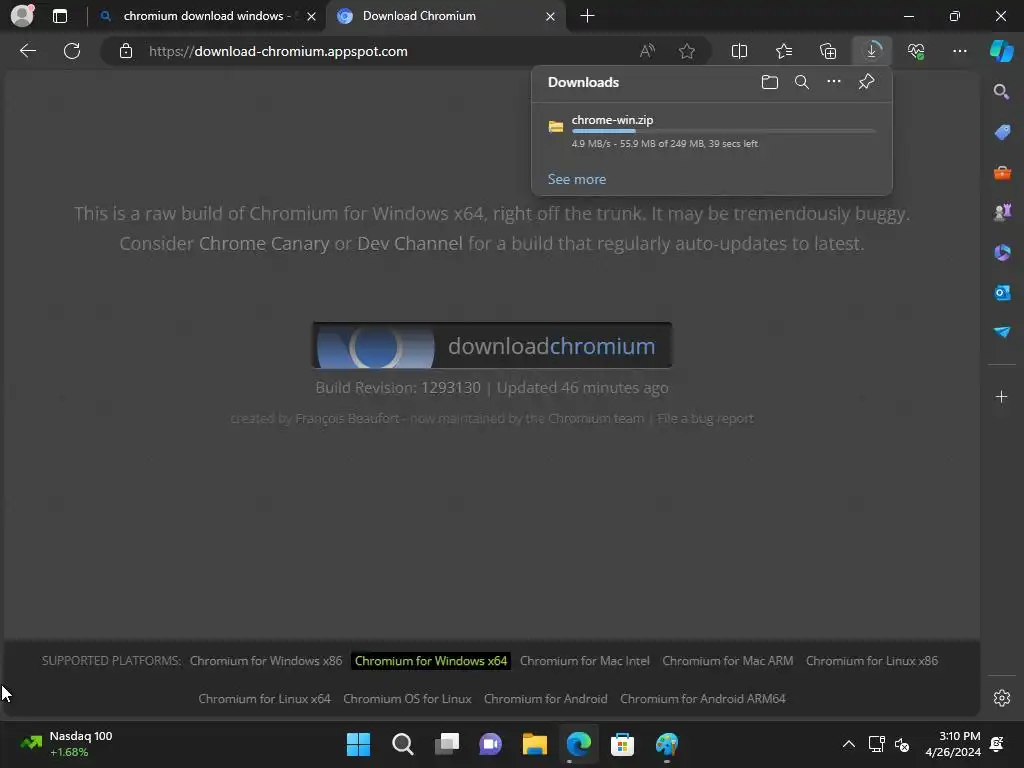This screenshot has height=768, width=1024.
Task: Open Microsoft Store from taskbar
Action: 622,744
